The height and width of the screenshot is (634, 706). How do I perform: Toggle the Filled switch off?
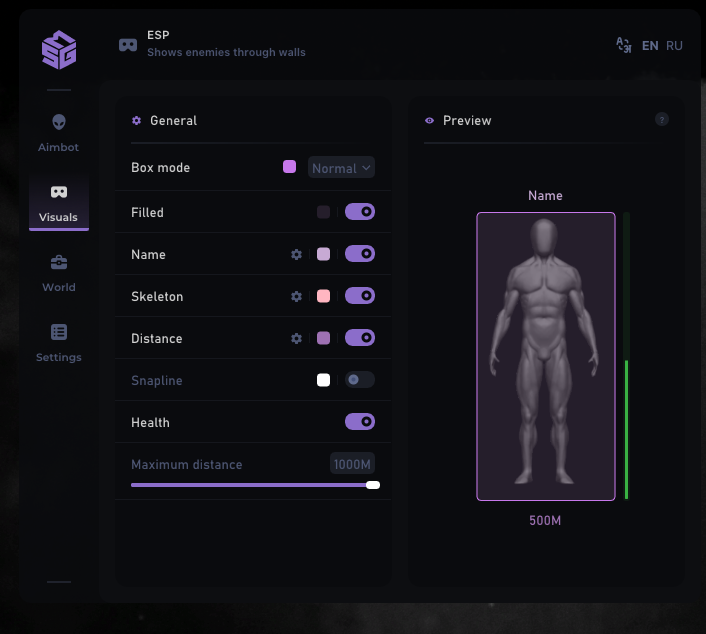coord(360,212)
